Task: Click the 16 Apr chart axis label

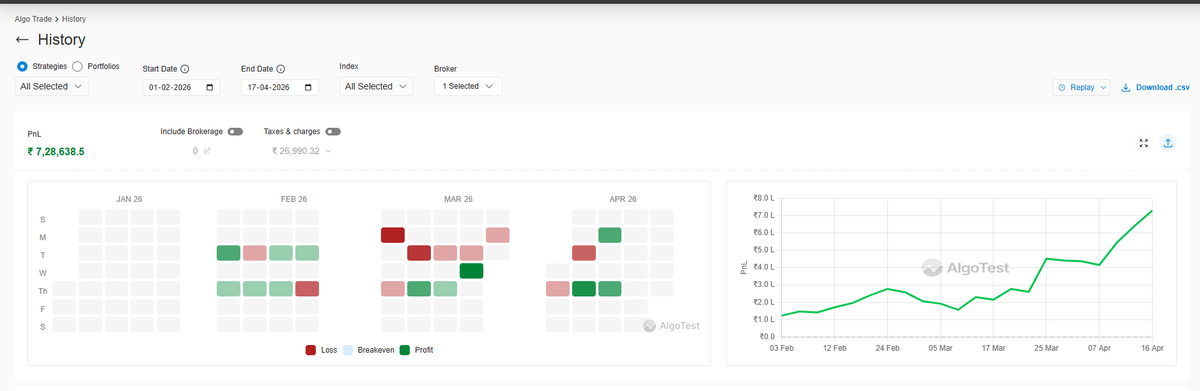Action: coord(1152,349)
